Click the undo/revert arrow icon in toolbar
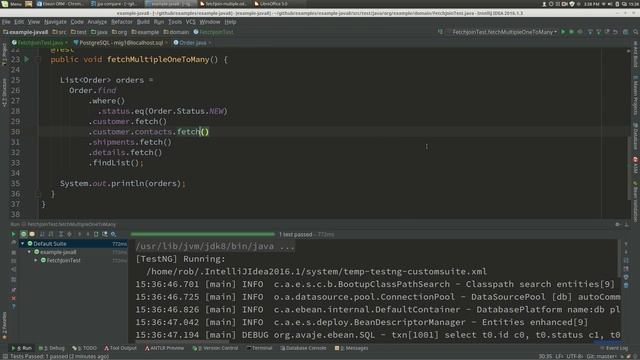The width and height of the screenshot is (640, 360). click(615, 32)
